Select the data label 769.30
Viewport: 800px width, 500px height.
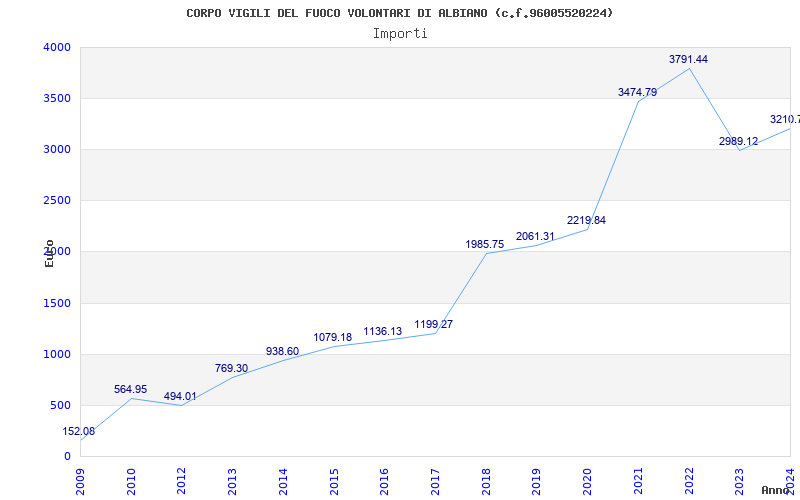231,368
